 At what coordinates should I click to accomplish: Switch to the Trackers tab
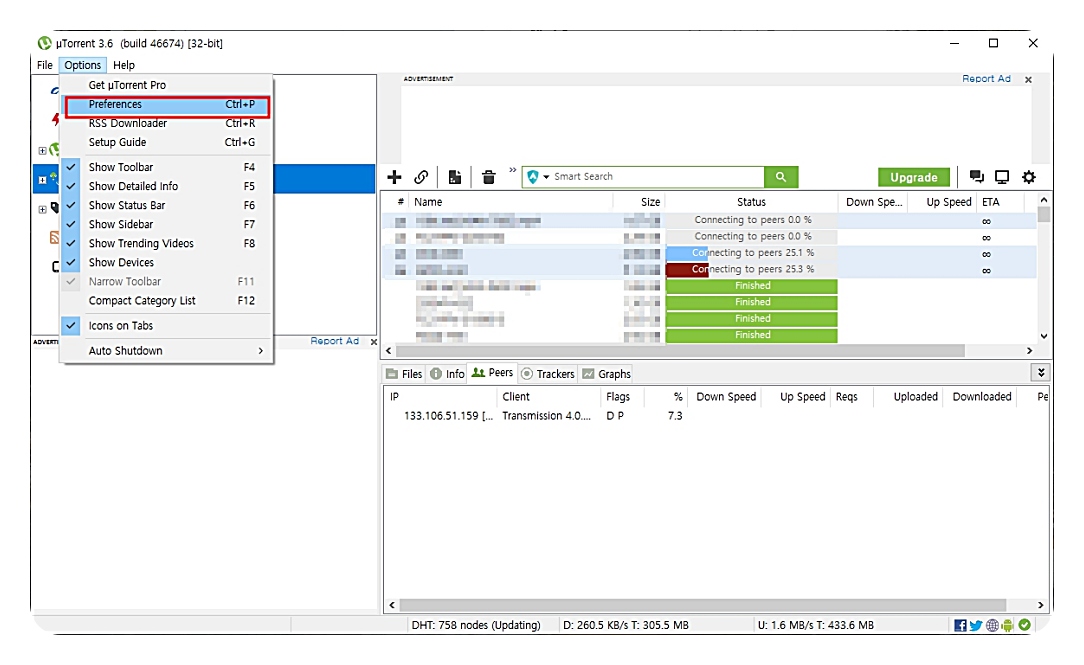tap(548, 373)
